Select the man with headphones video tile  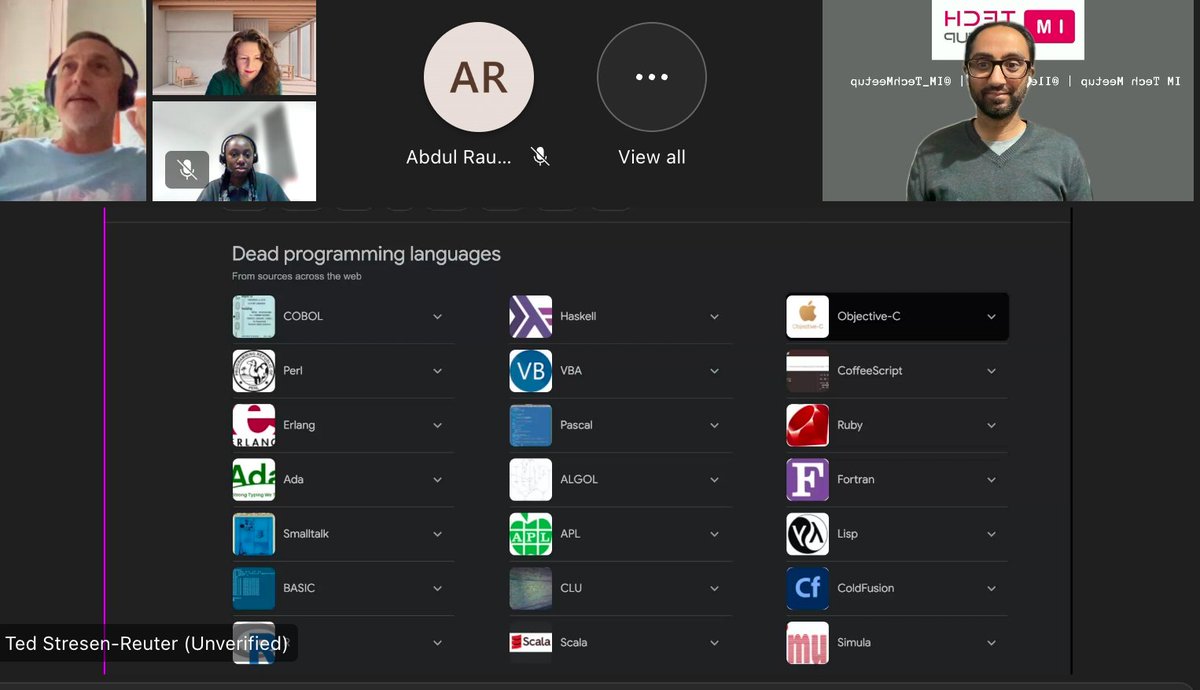[x=73, y=100]
